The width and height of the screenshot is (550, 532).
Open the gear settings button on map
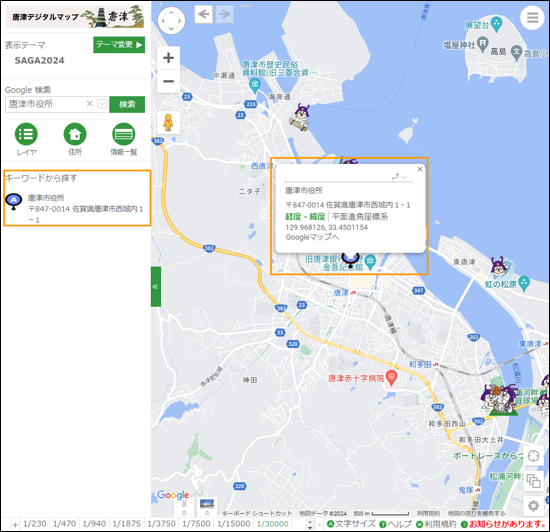[x=533, y=506]
